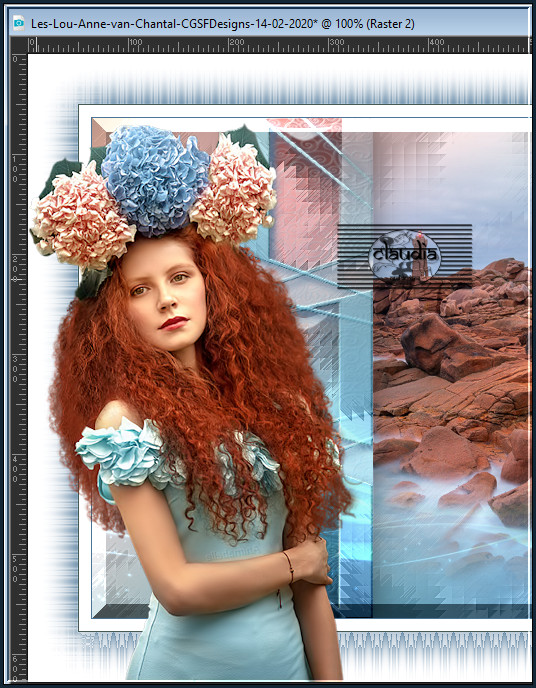The width and height of the screenshot is (536, 688).
Task: Click the woman's red lips
Action: [174, 323]
